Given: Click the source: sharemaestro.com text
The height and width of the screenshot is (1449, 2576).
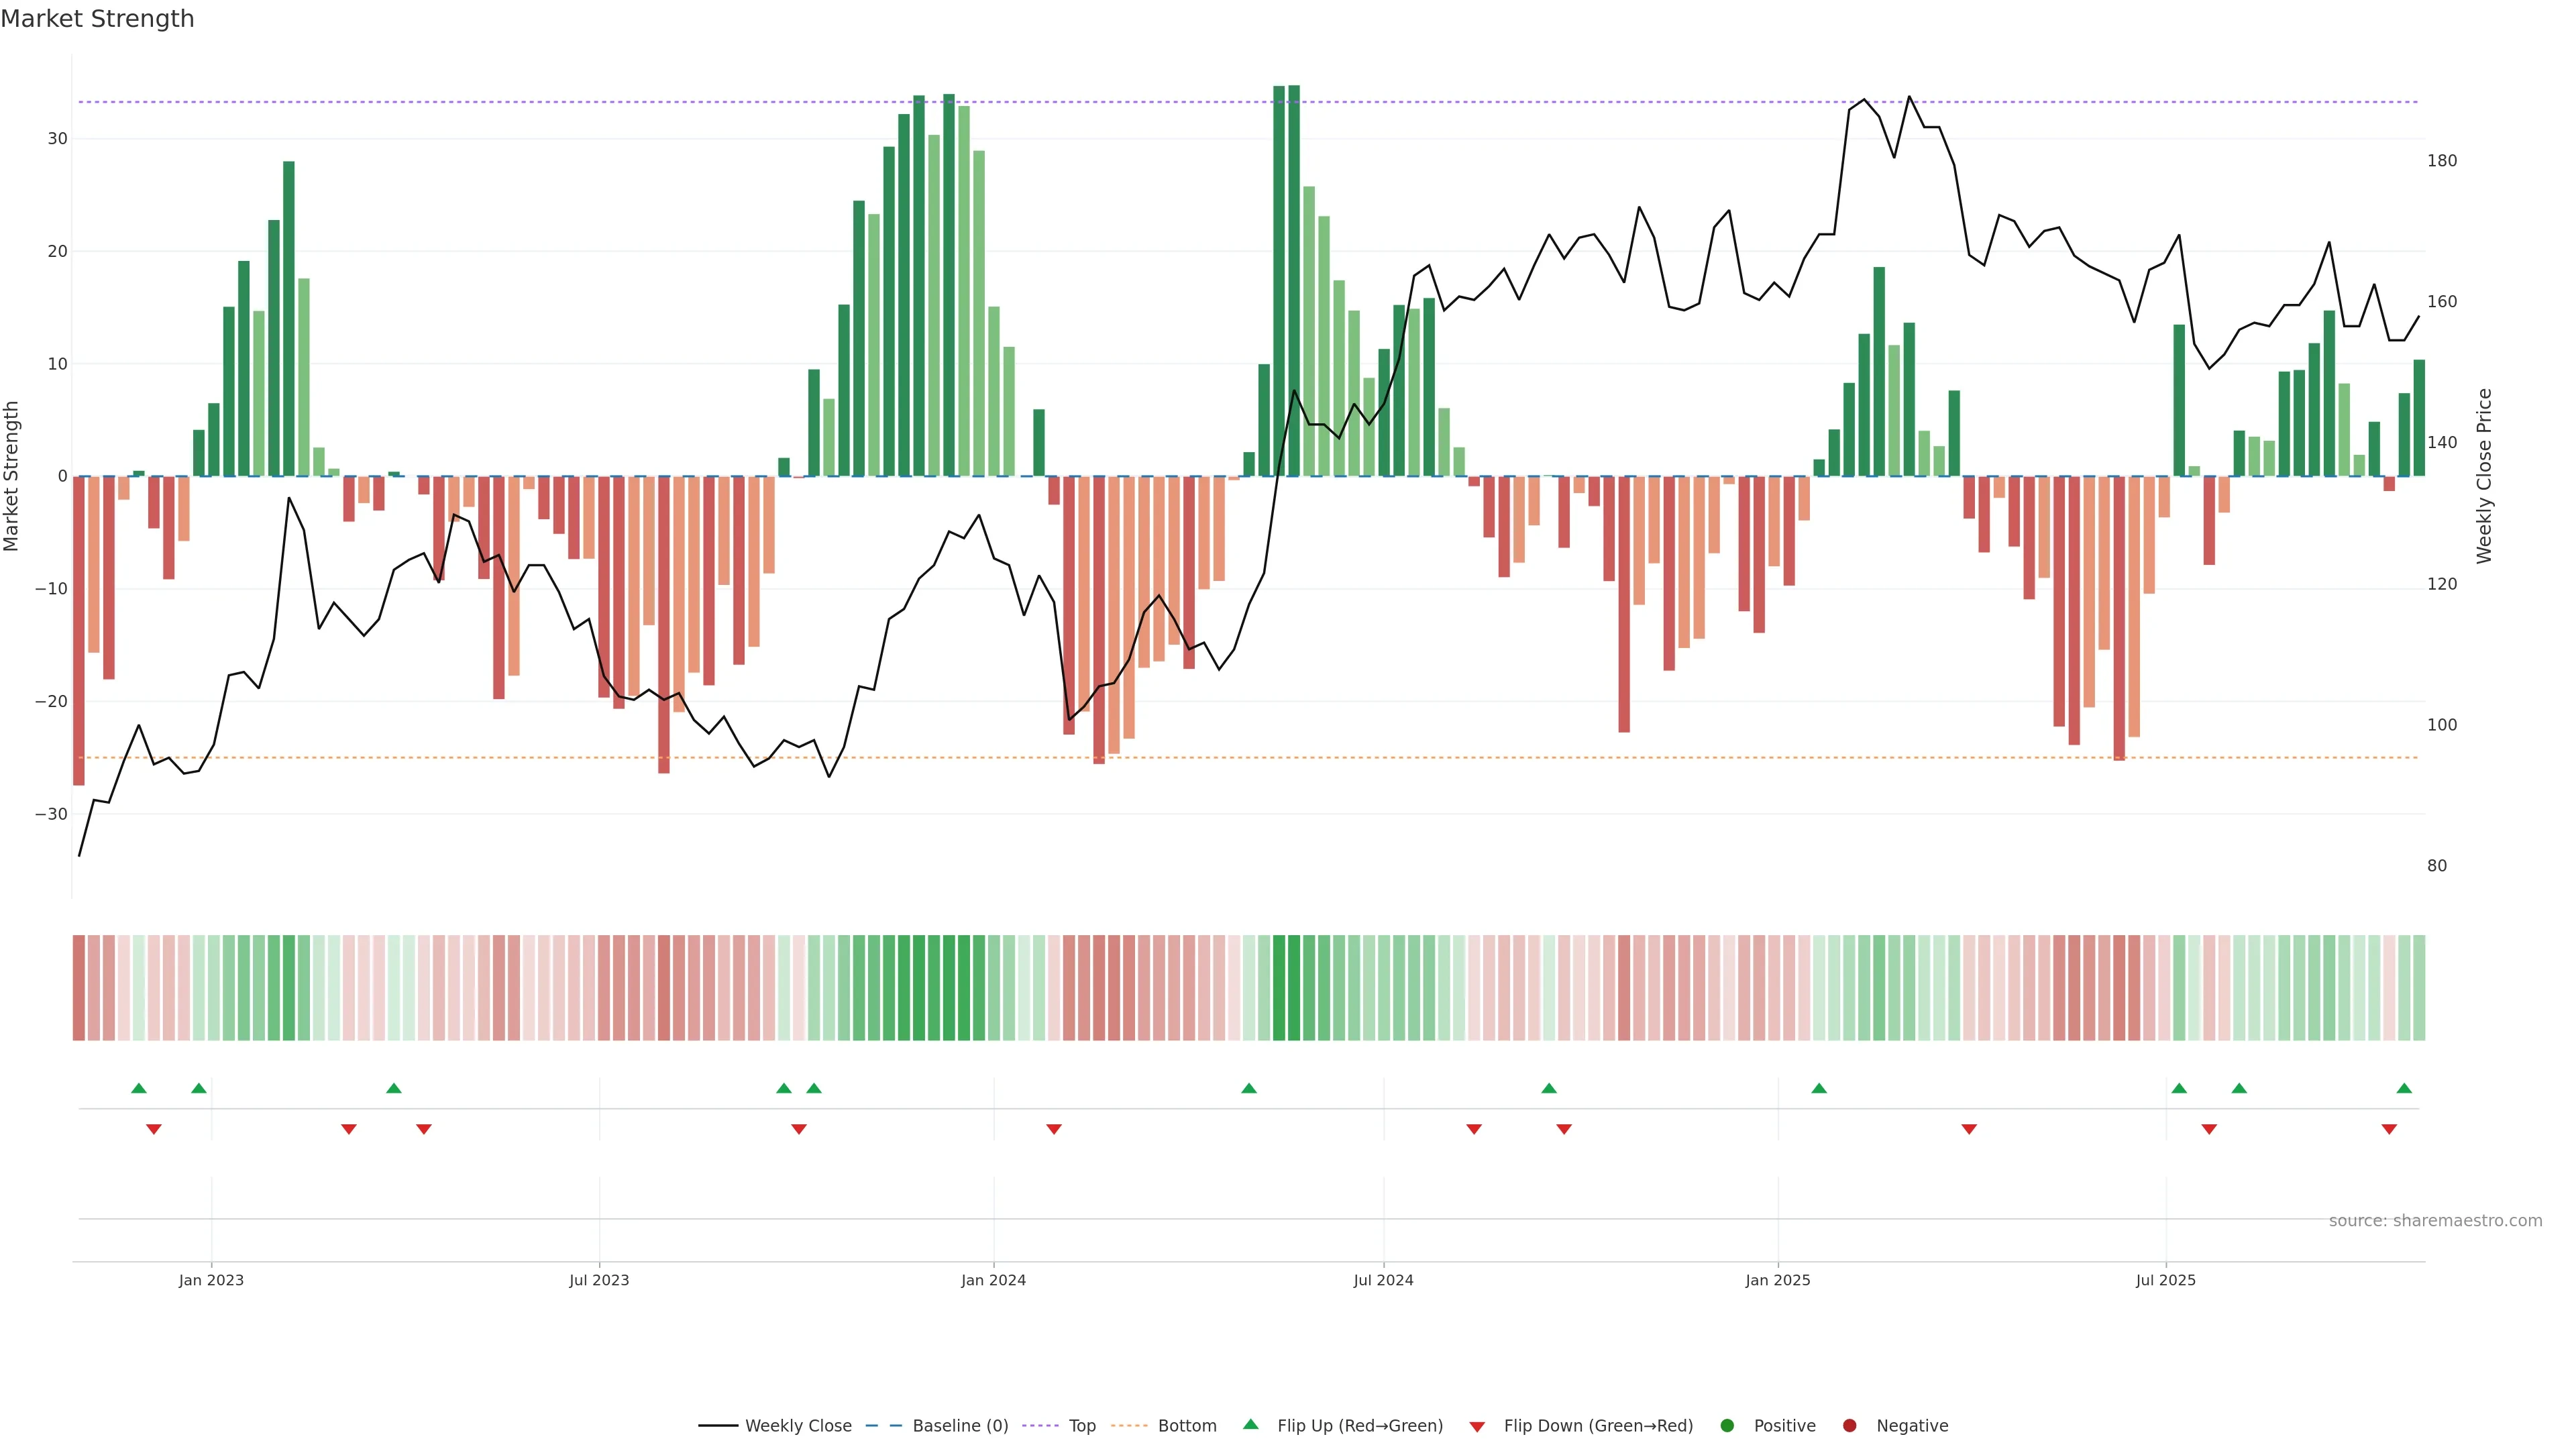Looking at the screenshot, I should pos(2435,1220).
